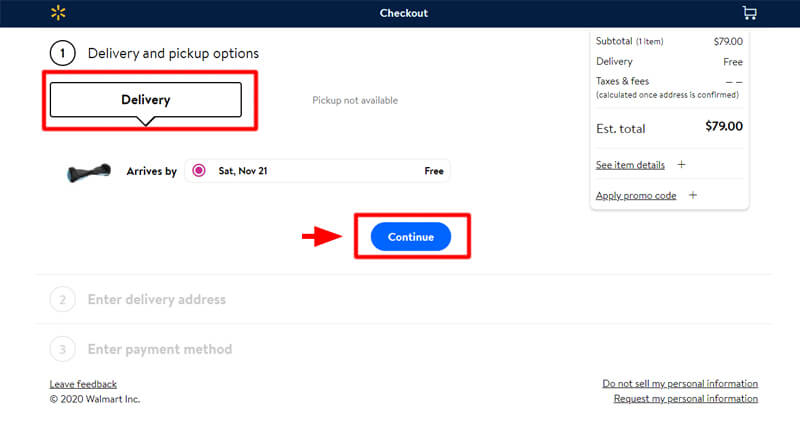The height and width of the screenshot is (433, 800).
Task: Click Pickup not available option
Action: pyautogui.click(x=355, y=100)
